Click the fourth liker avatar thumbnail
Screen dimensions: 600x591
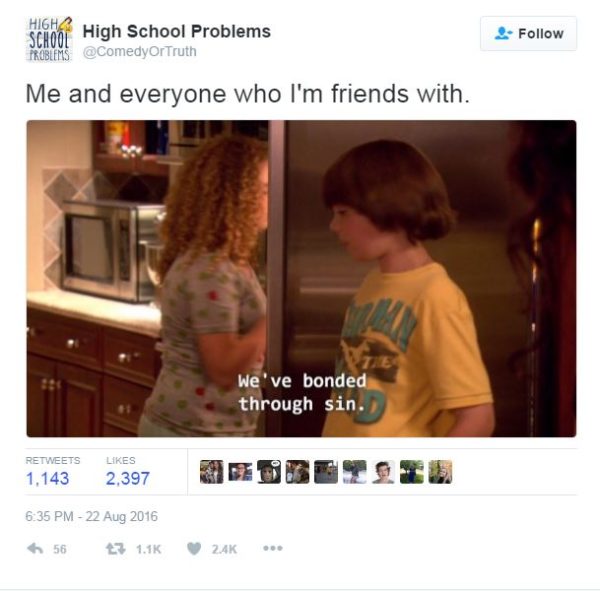coord(297,472)
